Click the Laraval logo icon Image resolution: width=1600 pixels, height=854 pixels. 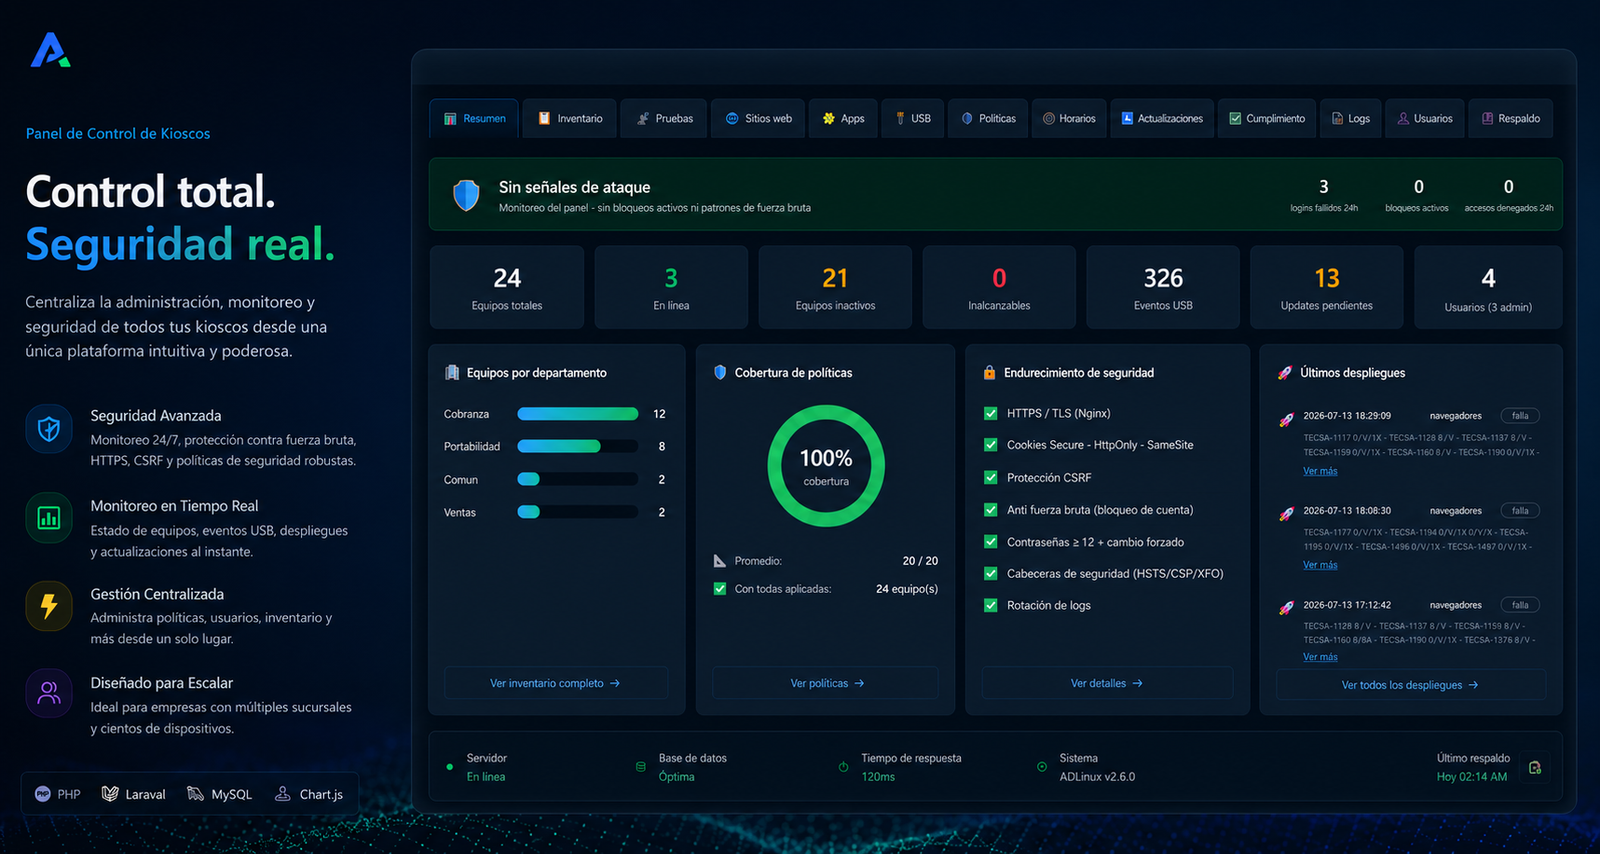click(x=110, y=794)
